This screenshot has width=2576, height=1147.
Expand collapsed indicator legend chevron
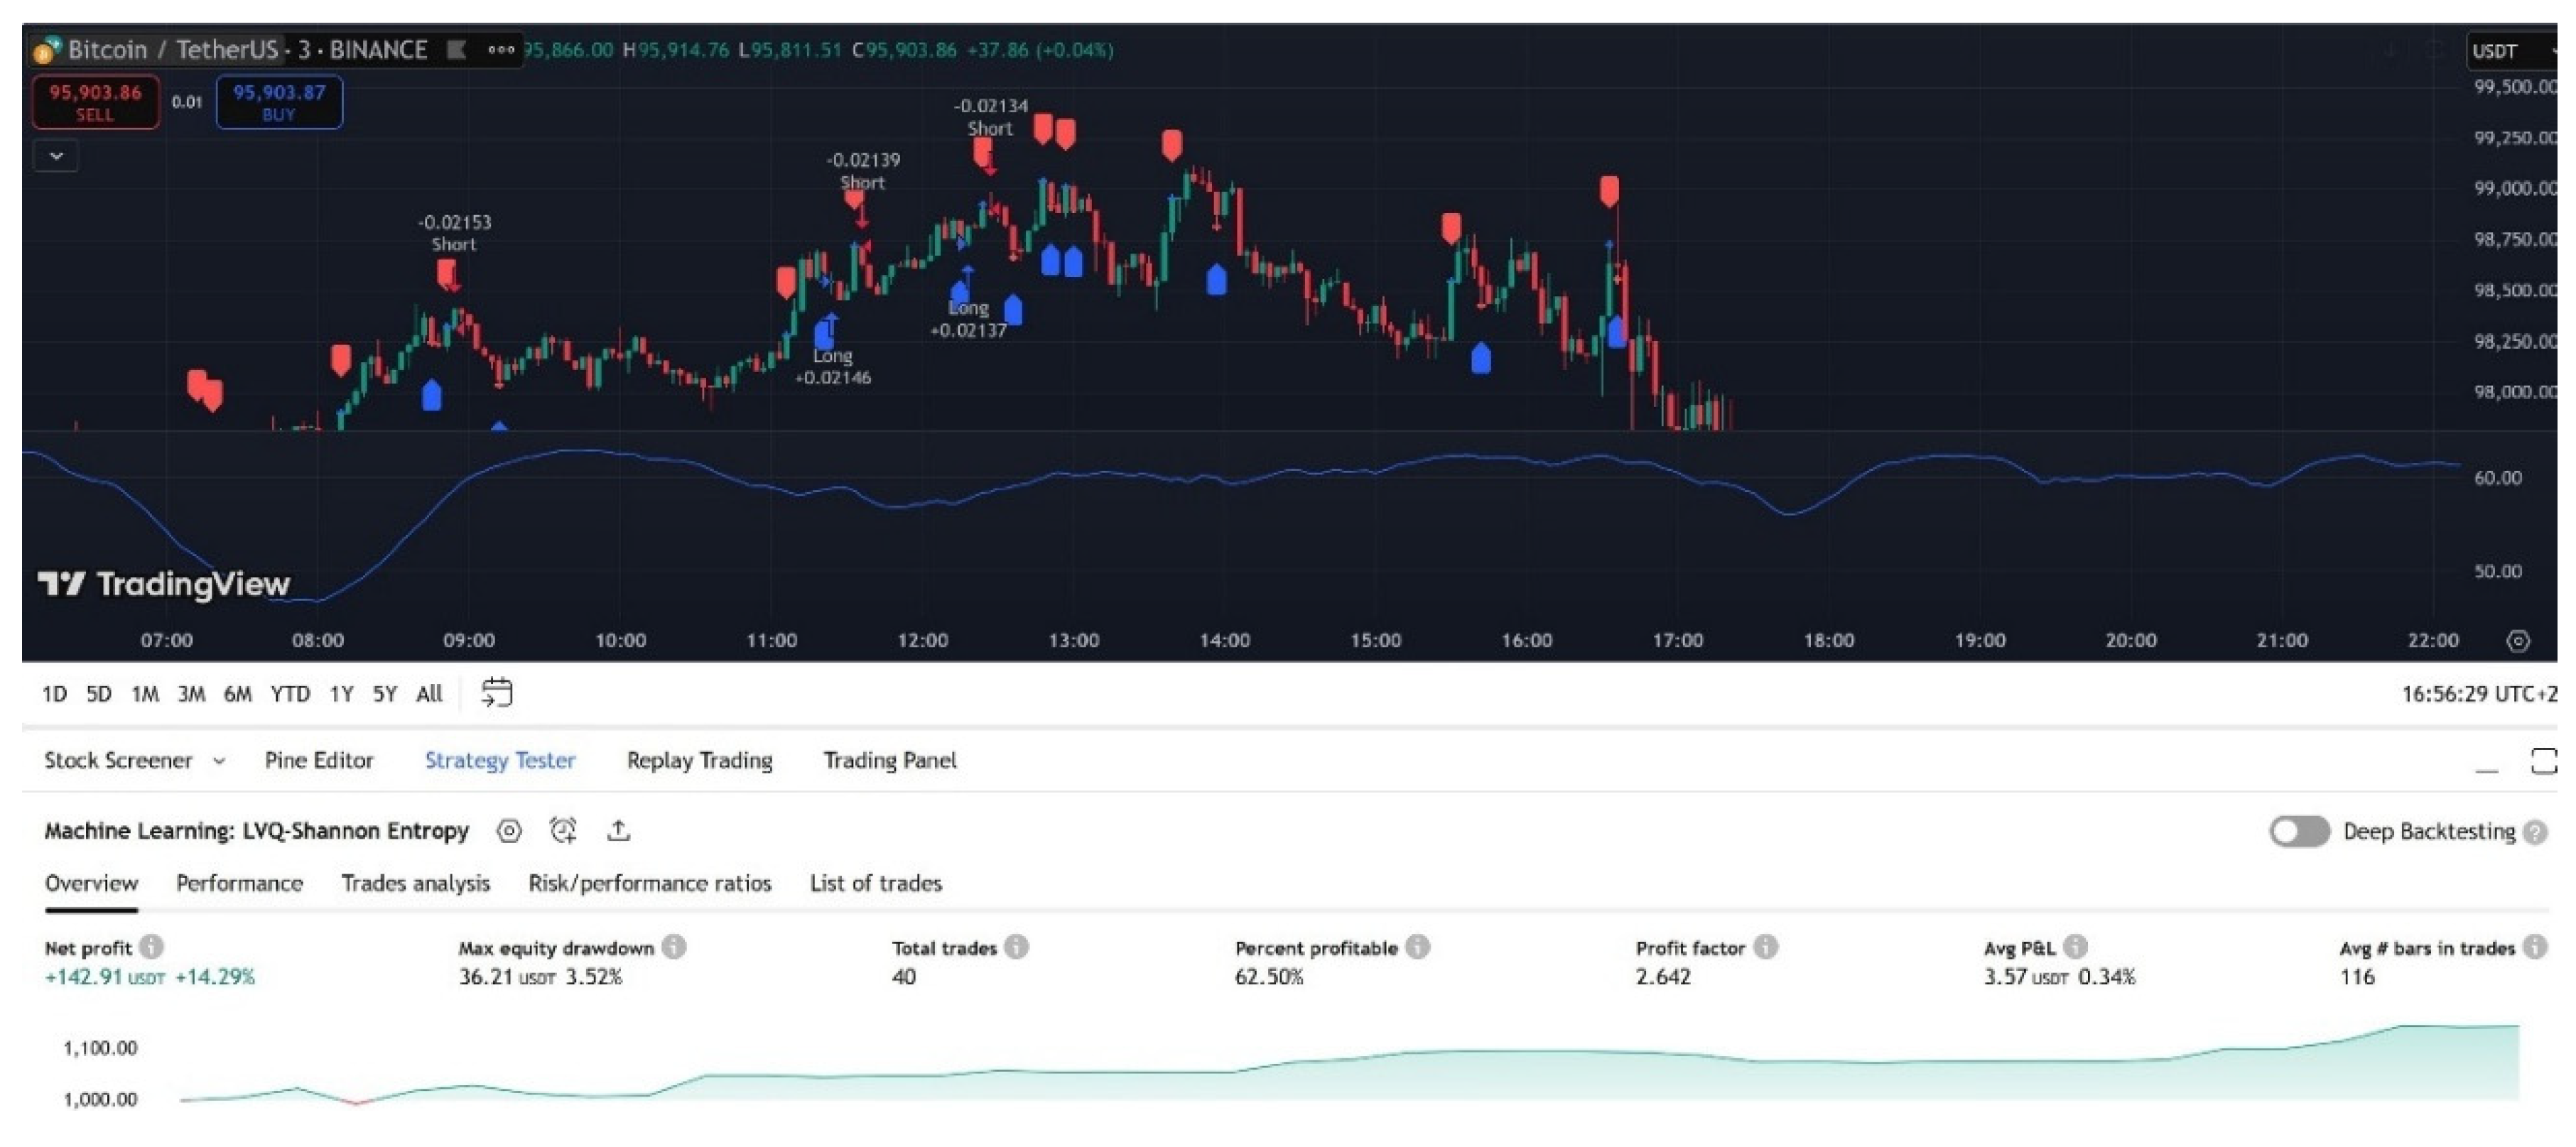coord(56,156)
